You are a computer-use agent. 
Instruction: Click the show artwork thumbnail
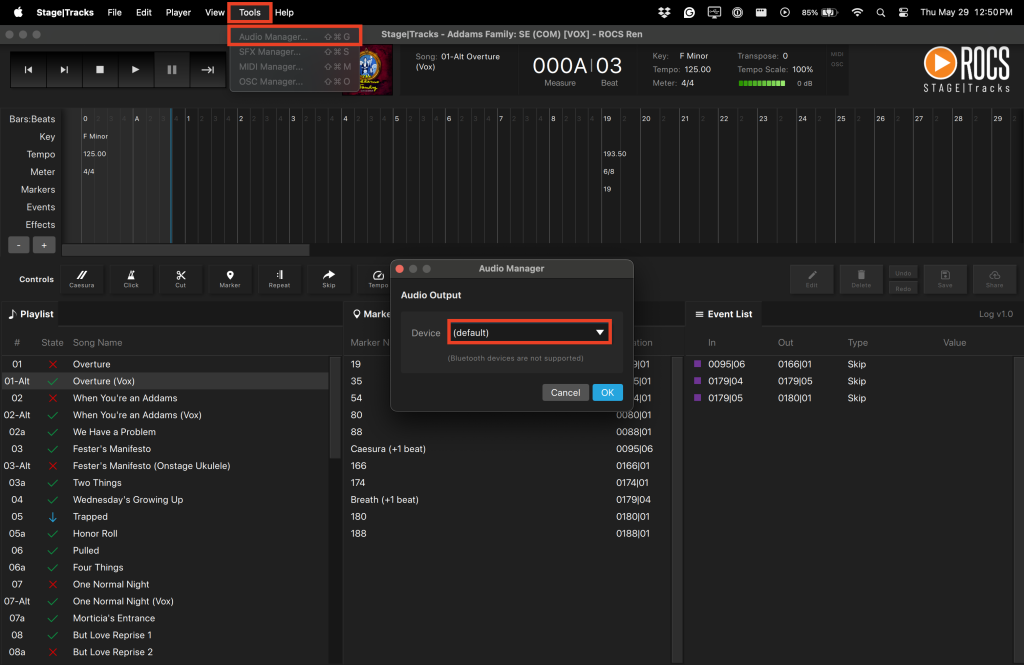[368, 70]
